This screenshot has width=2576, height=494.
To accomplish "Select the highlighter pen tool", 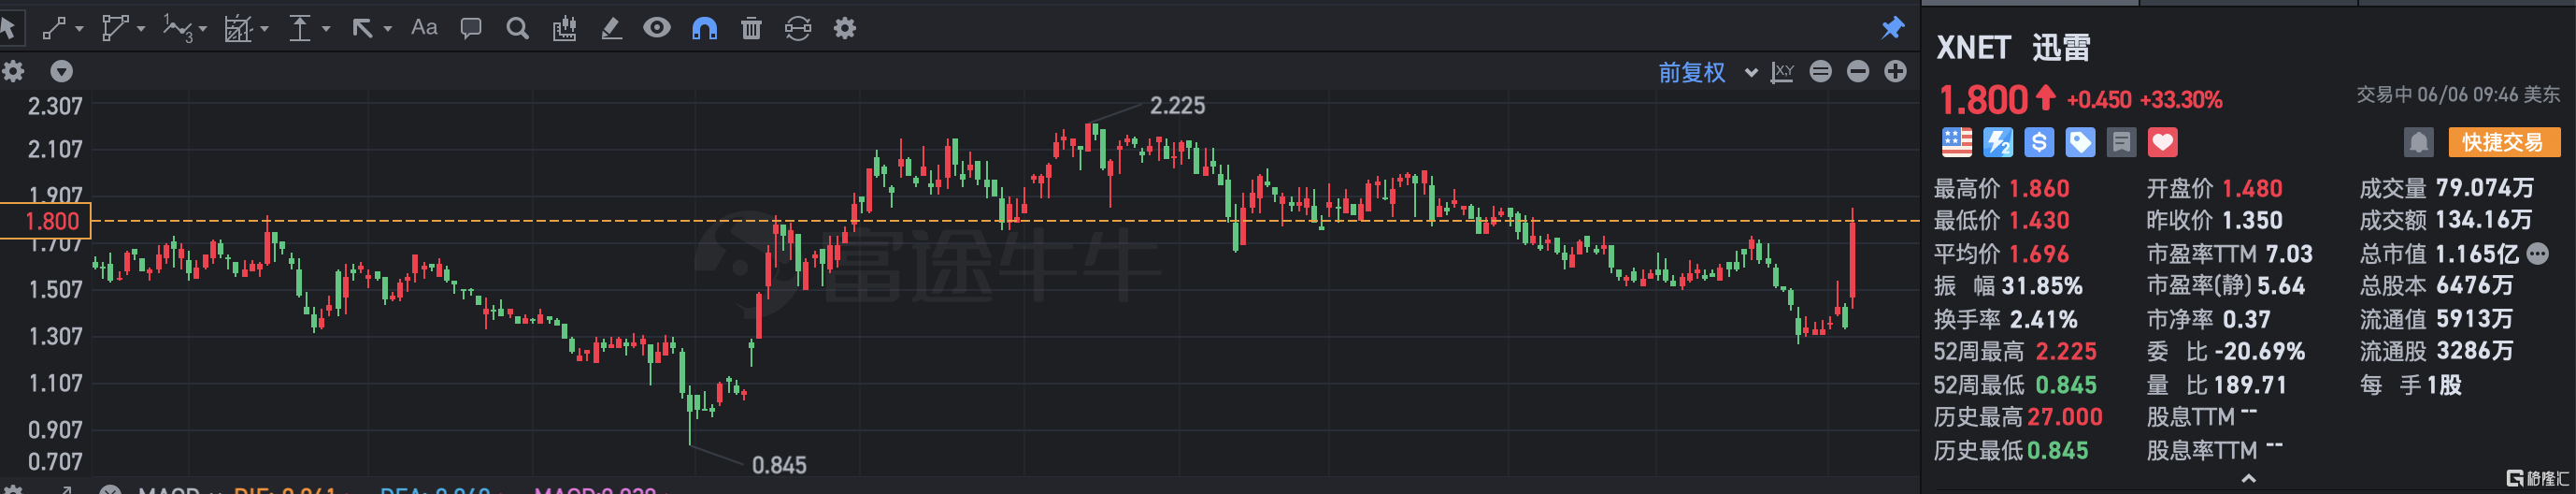I will [x=610, y=28].
